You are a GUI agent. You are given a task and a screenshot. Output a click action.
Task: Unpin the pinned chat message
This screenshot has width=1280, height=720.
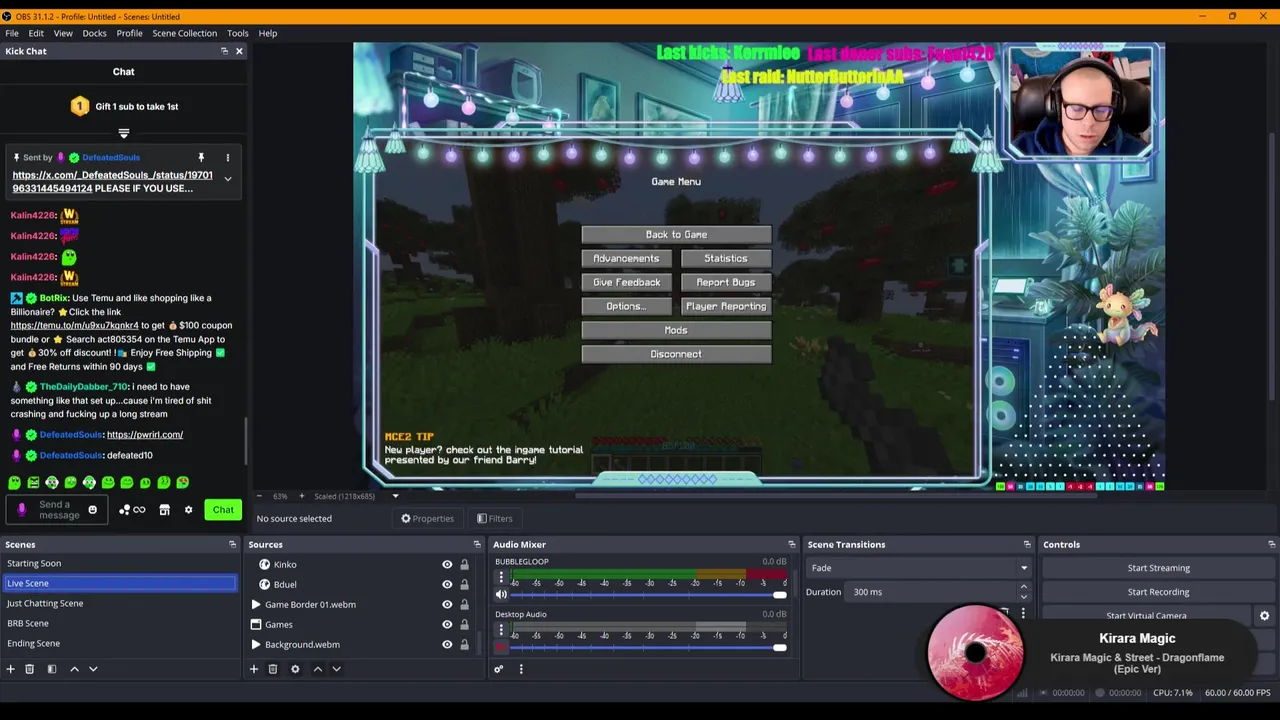click(x=201, y=158)
